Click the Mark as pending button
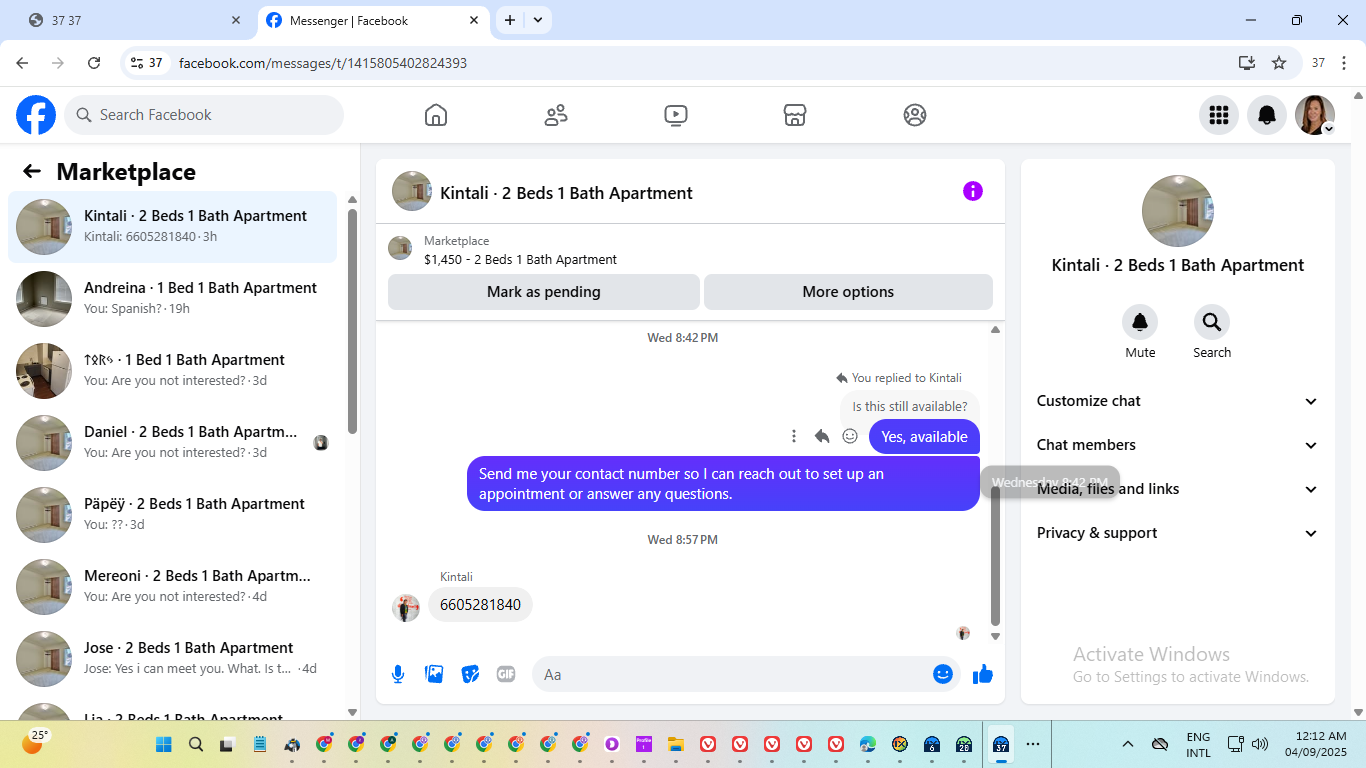The width and height of the screenshot is (1366, 768). pos(544,292)
